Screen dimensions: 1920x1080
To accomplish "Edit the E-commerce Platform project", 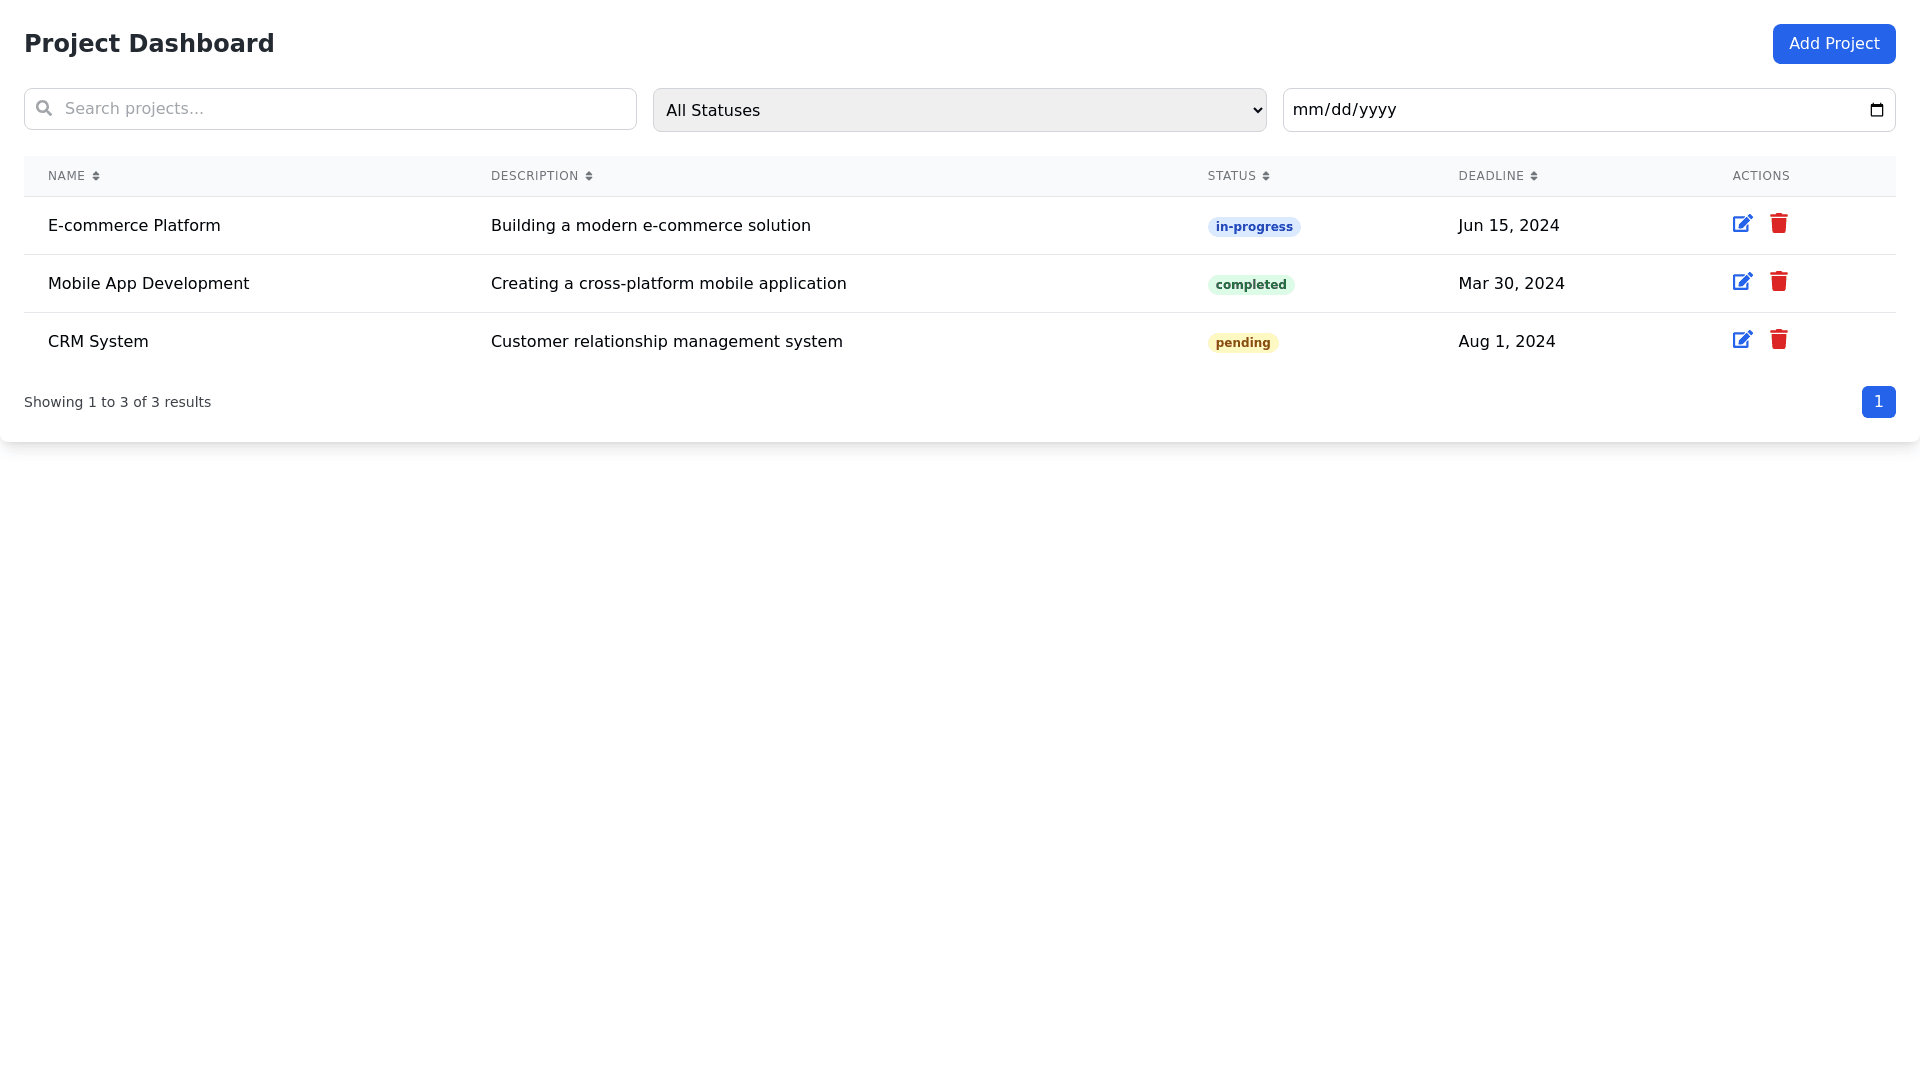I will [1742, 224].
